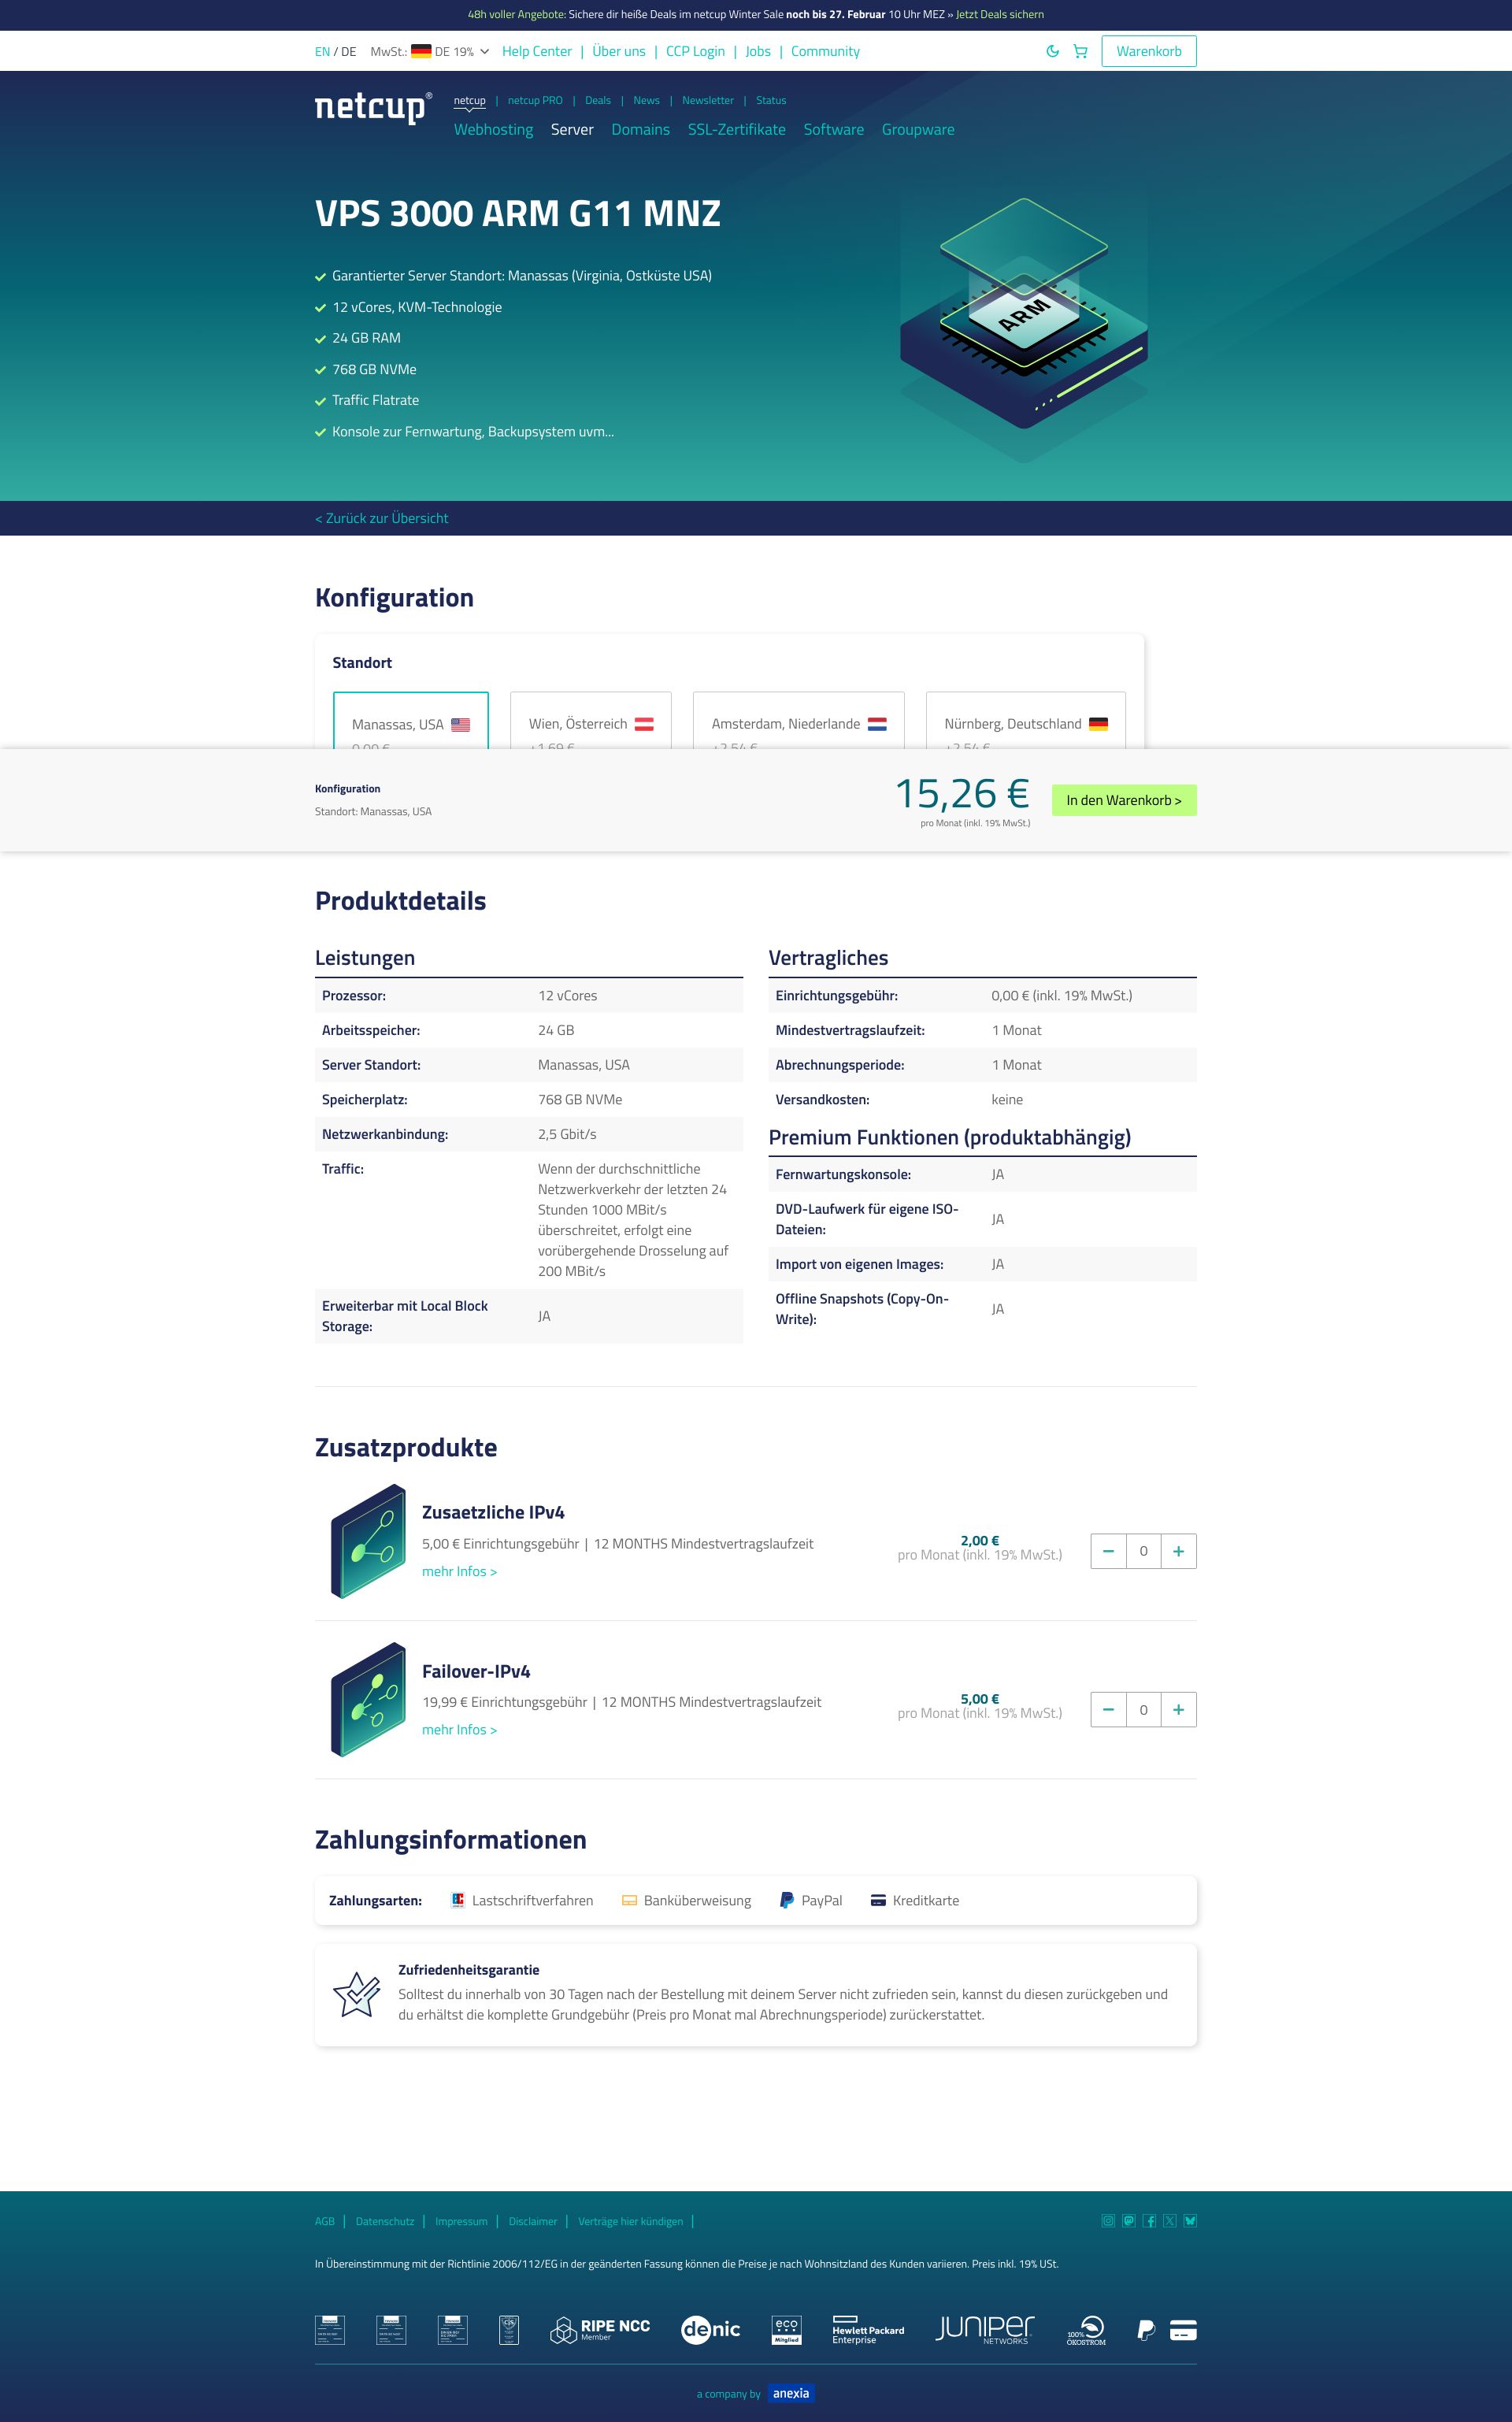Open the Mastodon social icon in the footer
This screenshot has height=2422, width=1512.
click(x=1129, y=2221)
